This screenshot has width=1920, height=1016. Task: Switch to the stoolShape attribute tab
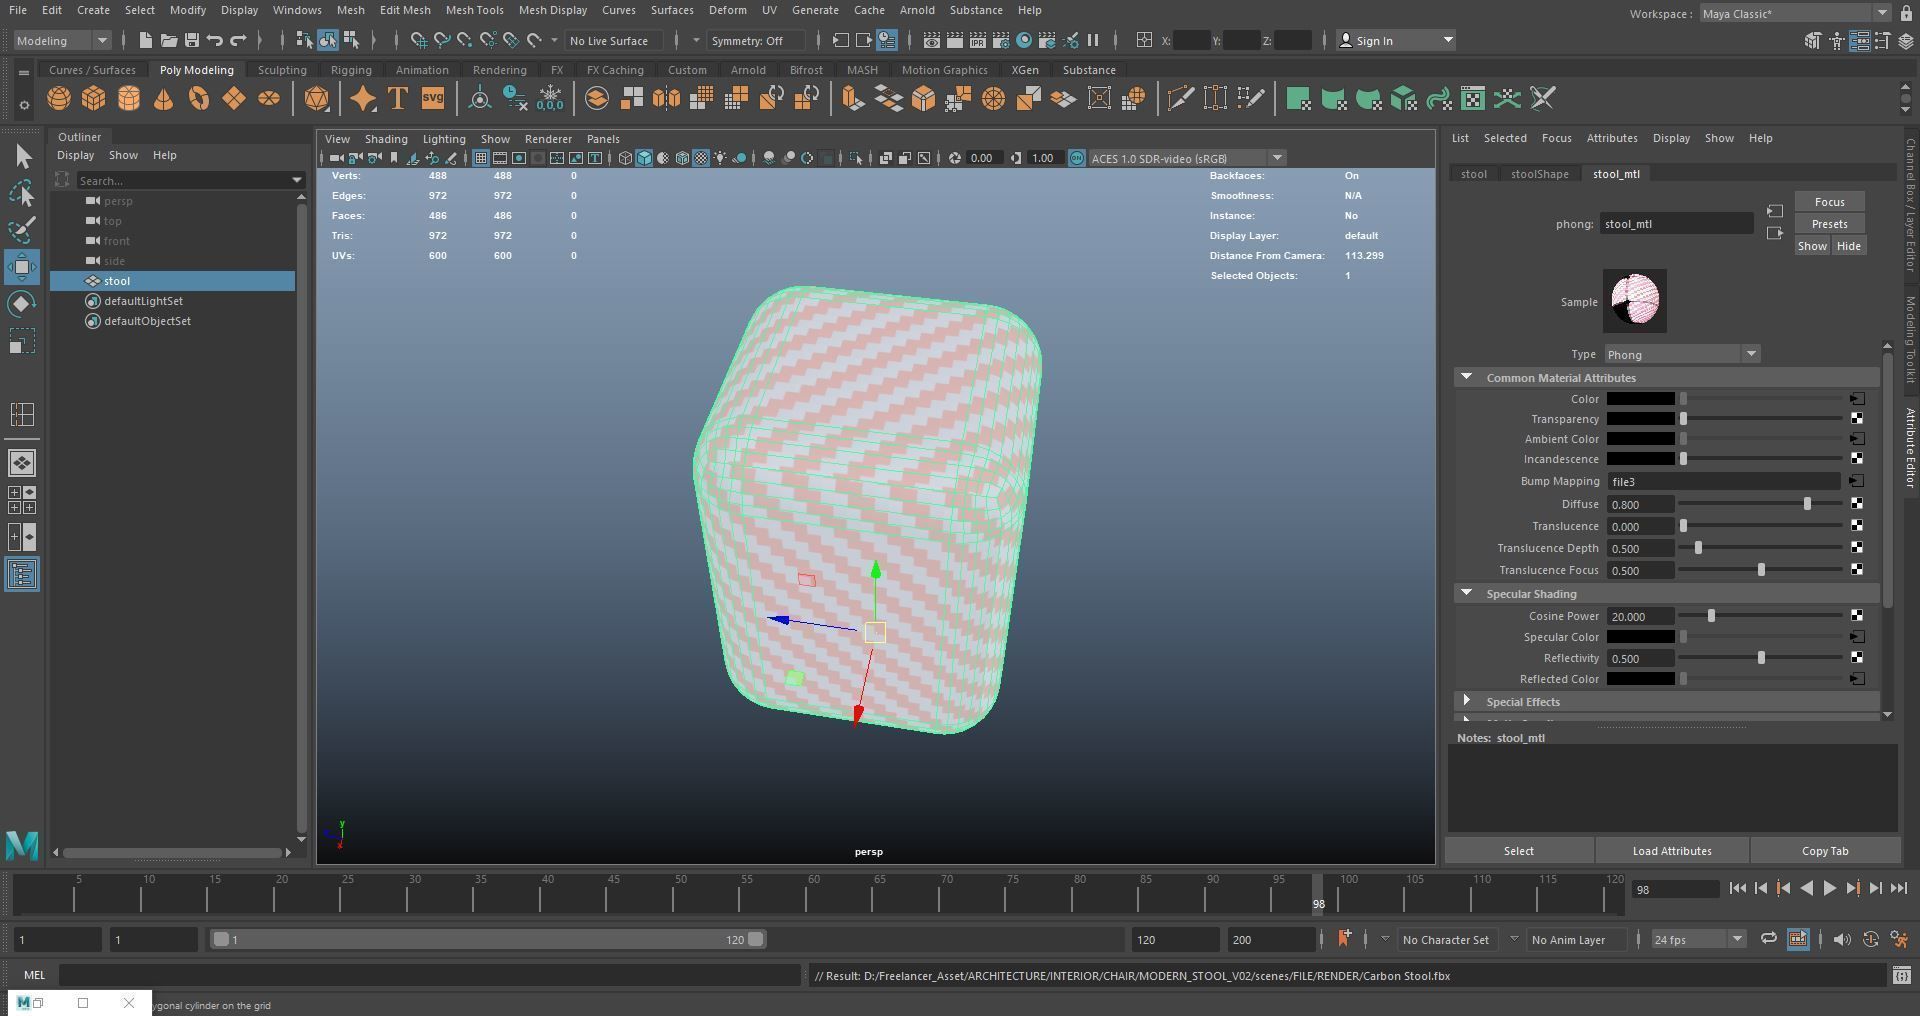tap(1539, 174)
